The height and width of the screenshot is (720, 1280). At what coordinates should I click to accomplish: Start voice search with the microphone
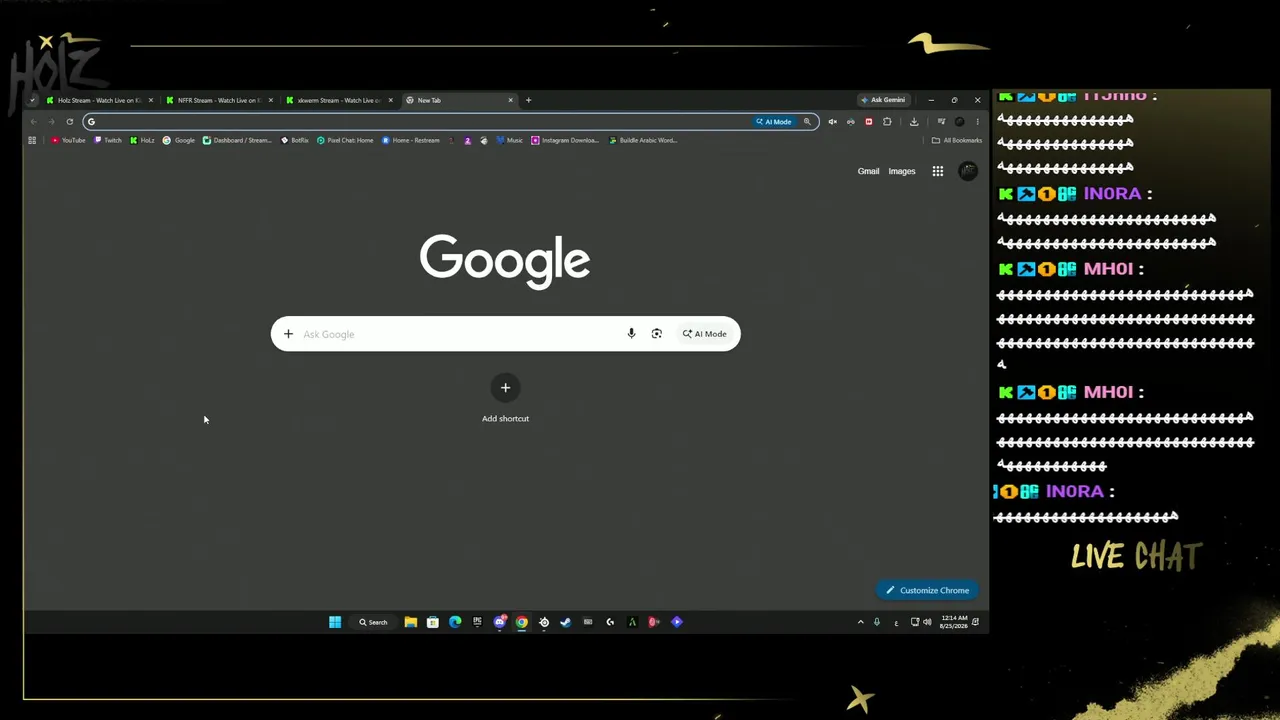point(631,334)
